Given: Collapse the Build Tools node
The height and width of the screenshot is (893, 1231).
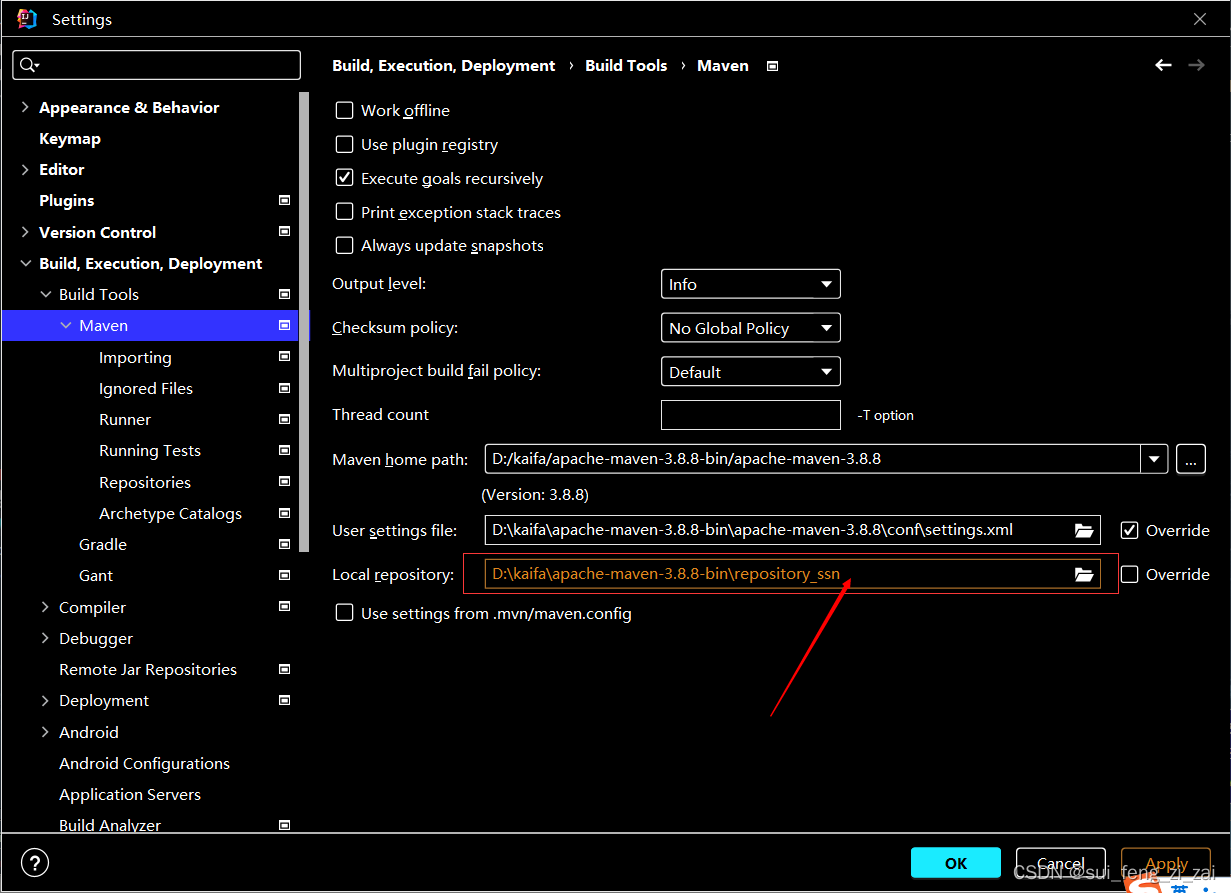Looking at the screenshot, I should point(45,294).
